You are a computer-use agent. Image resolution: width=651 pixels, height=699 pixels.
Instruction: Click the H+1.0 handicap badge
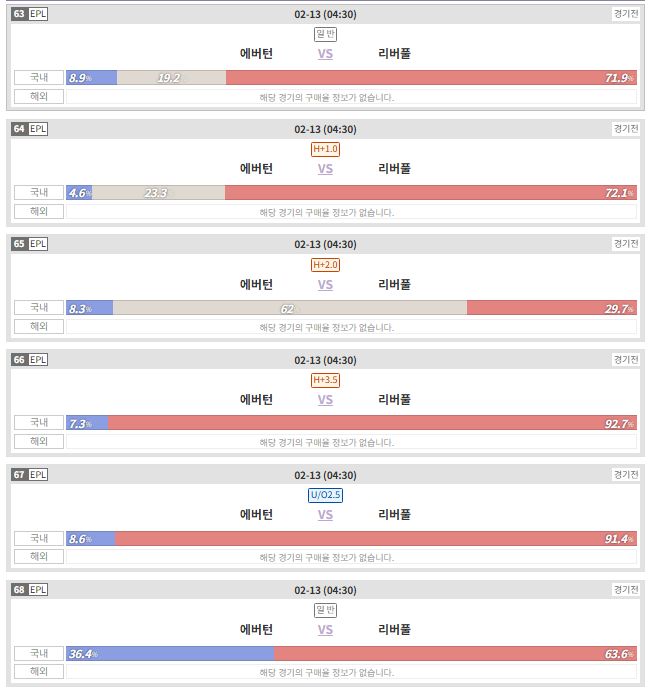(325, 149)
